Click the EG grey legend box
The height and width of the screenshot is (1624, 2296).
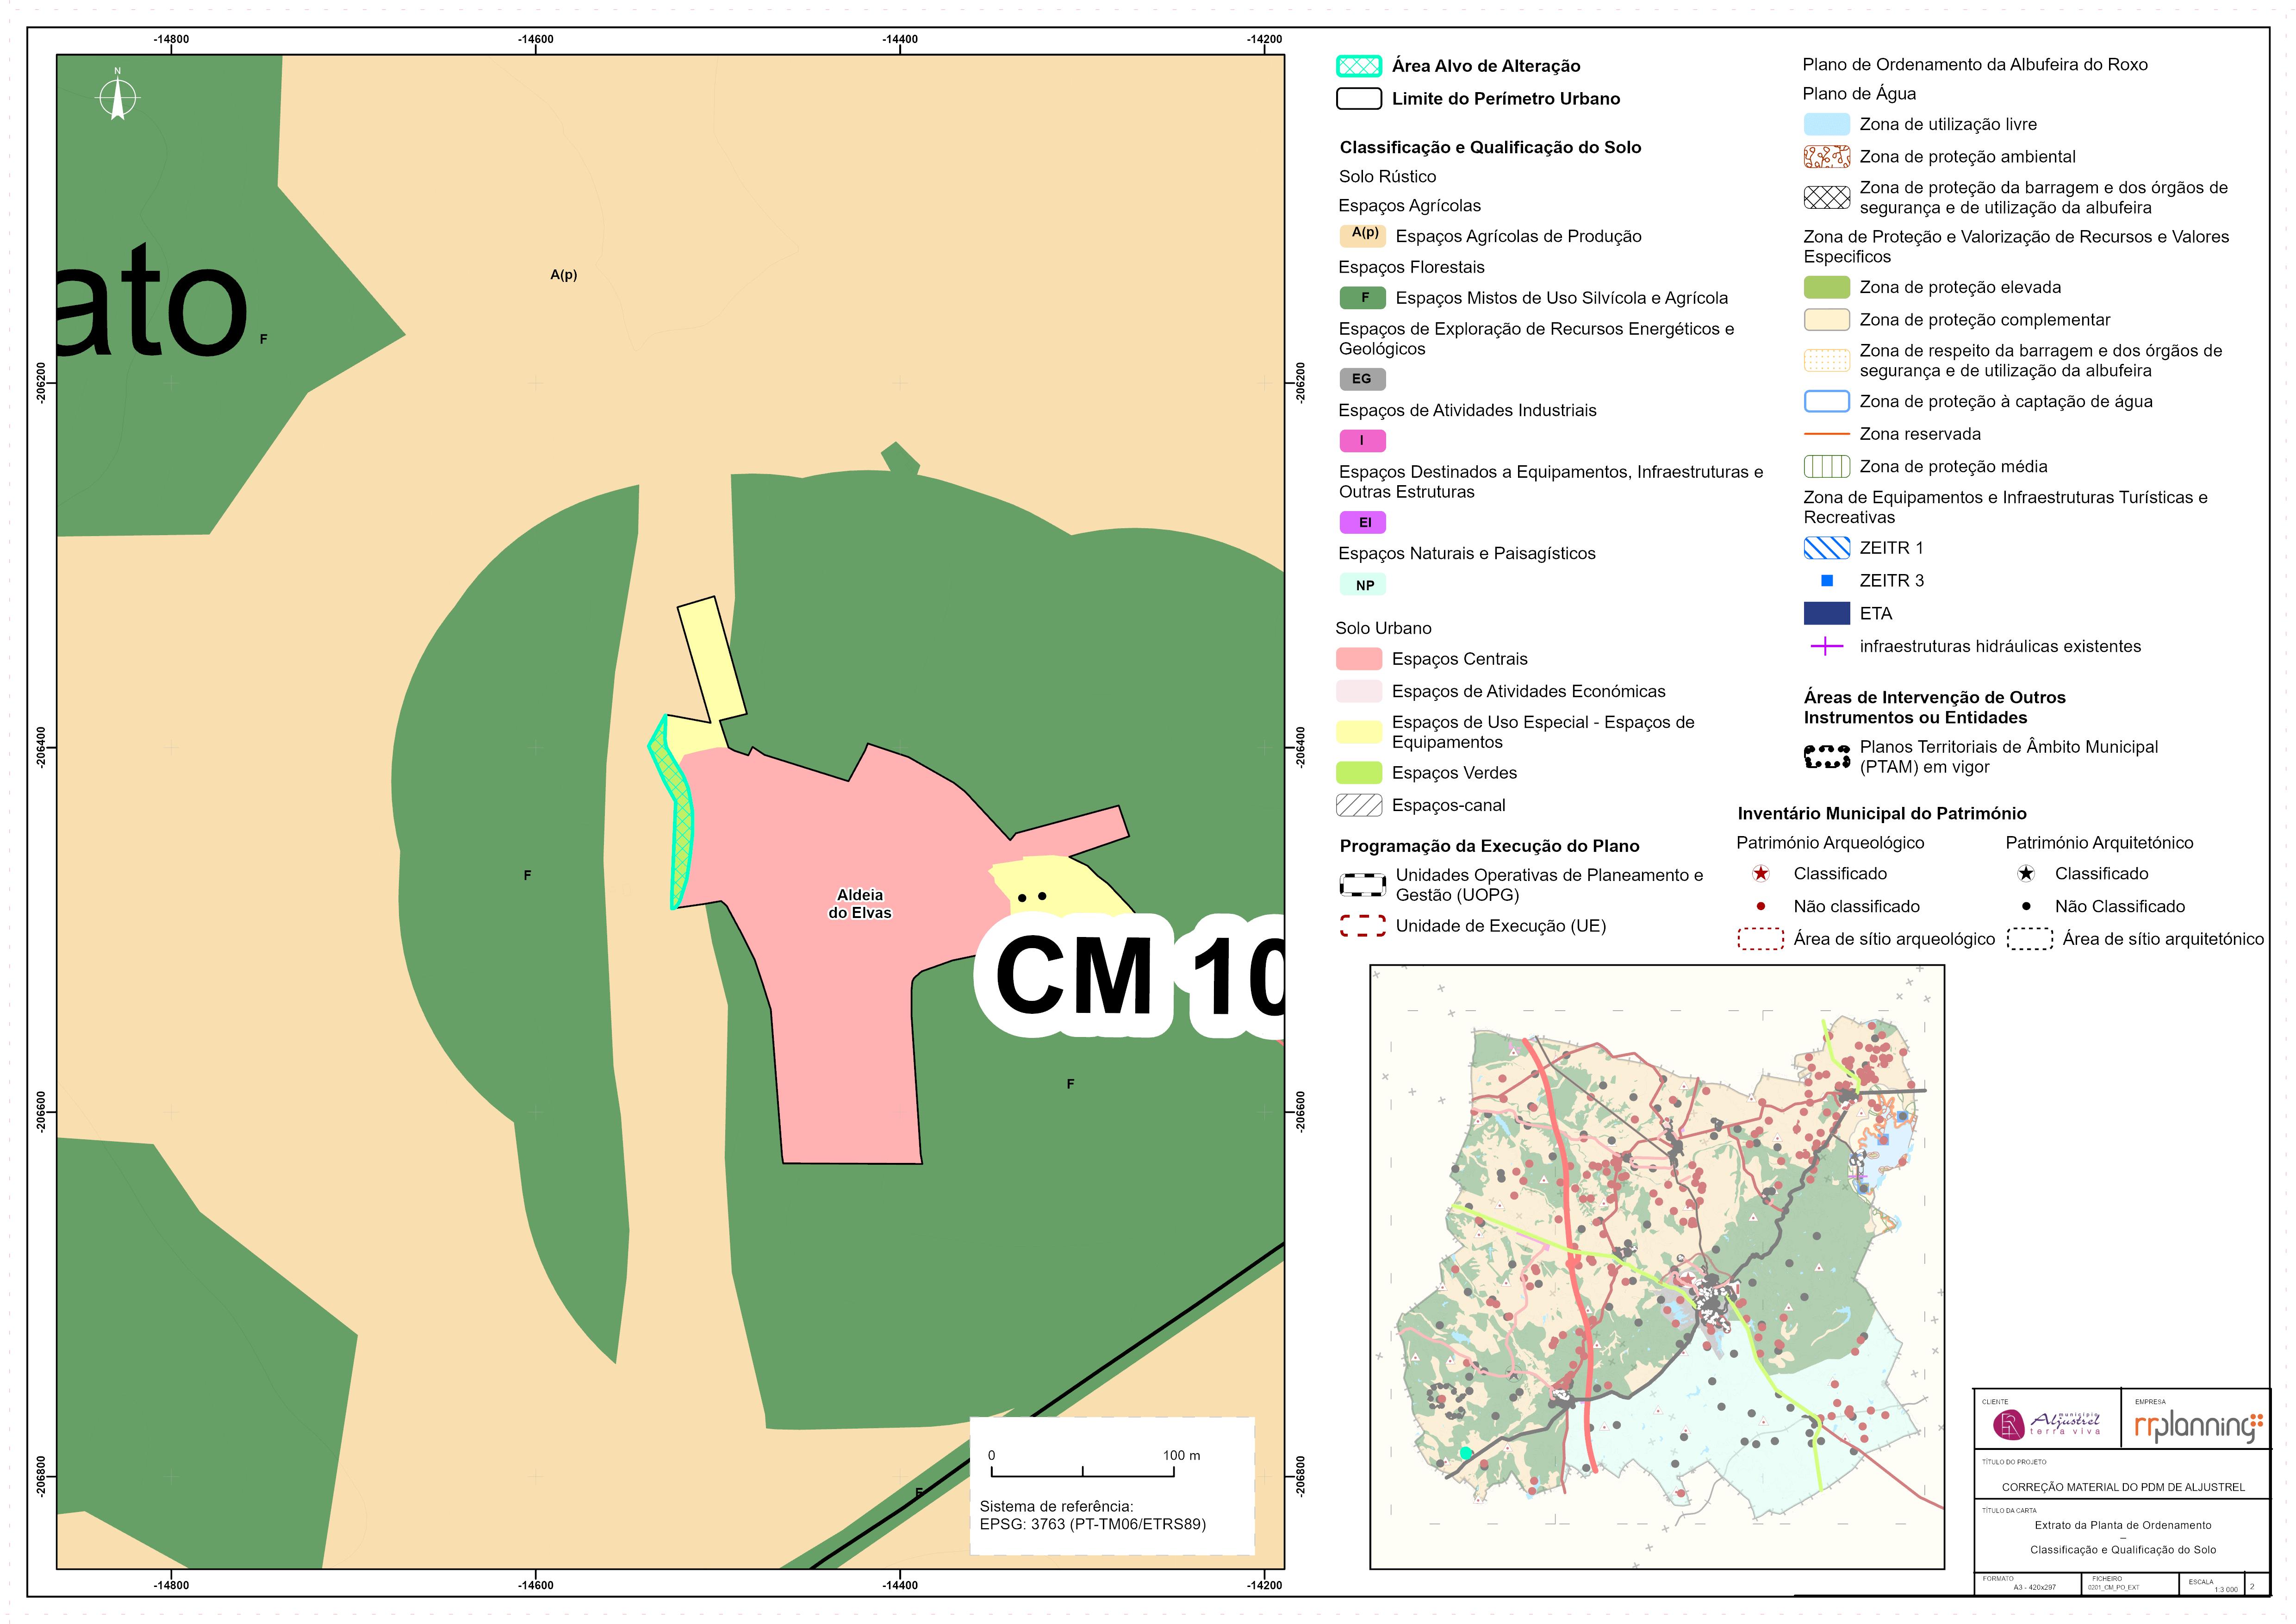click(1362, 379)
